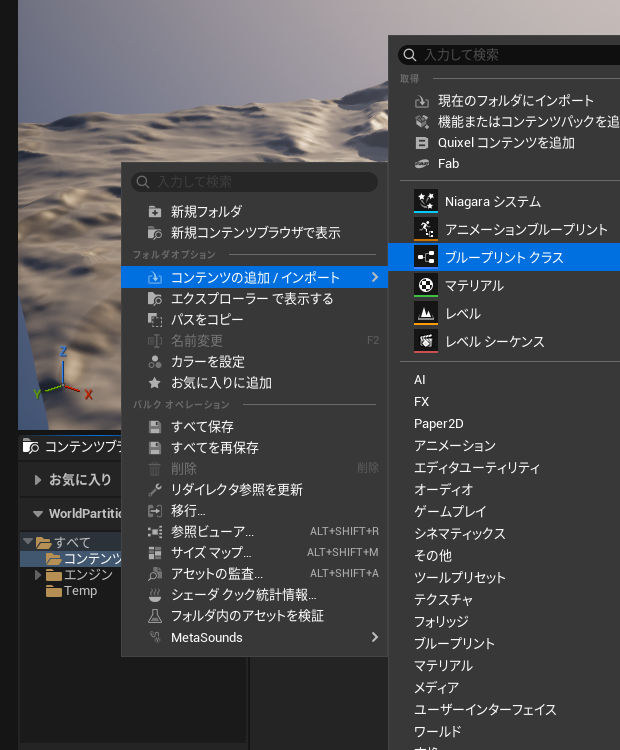Select the Temp folder in tree
620x750 pixels.
[x=80, y=591]
